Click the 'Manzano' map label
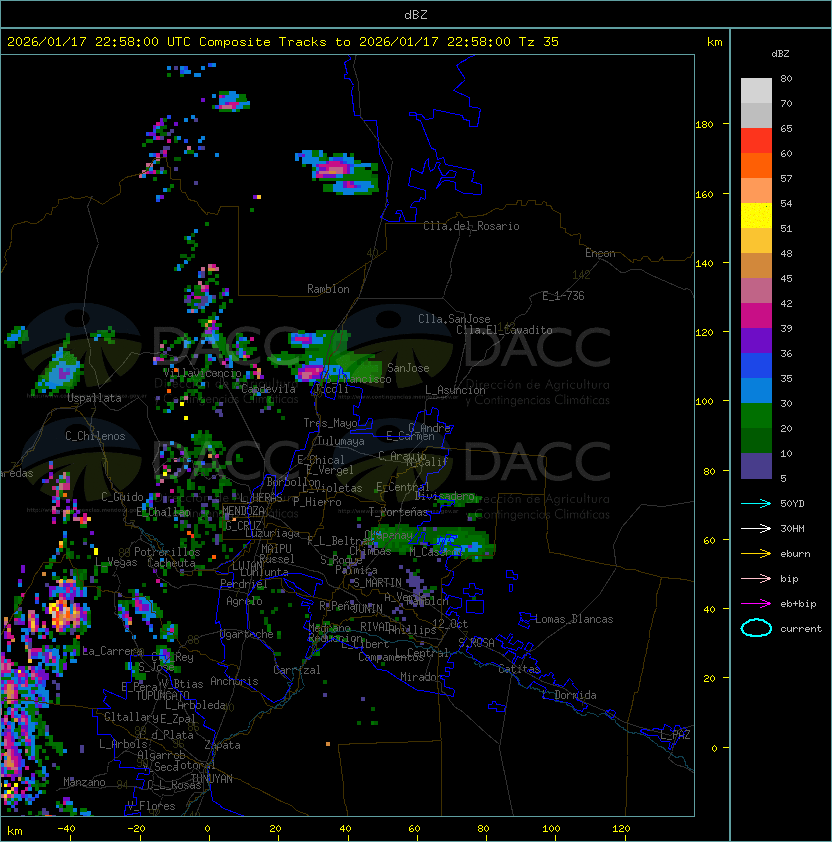The height and width of the screenshot is (842, 832). click(84, 782)
